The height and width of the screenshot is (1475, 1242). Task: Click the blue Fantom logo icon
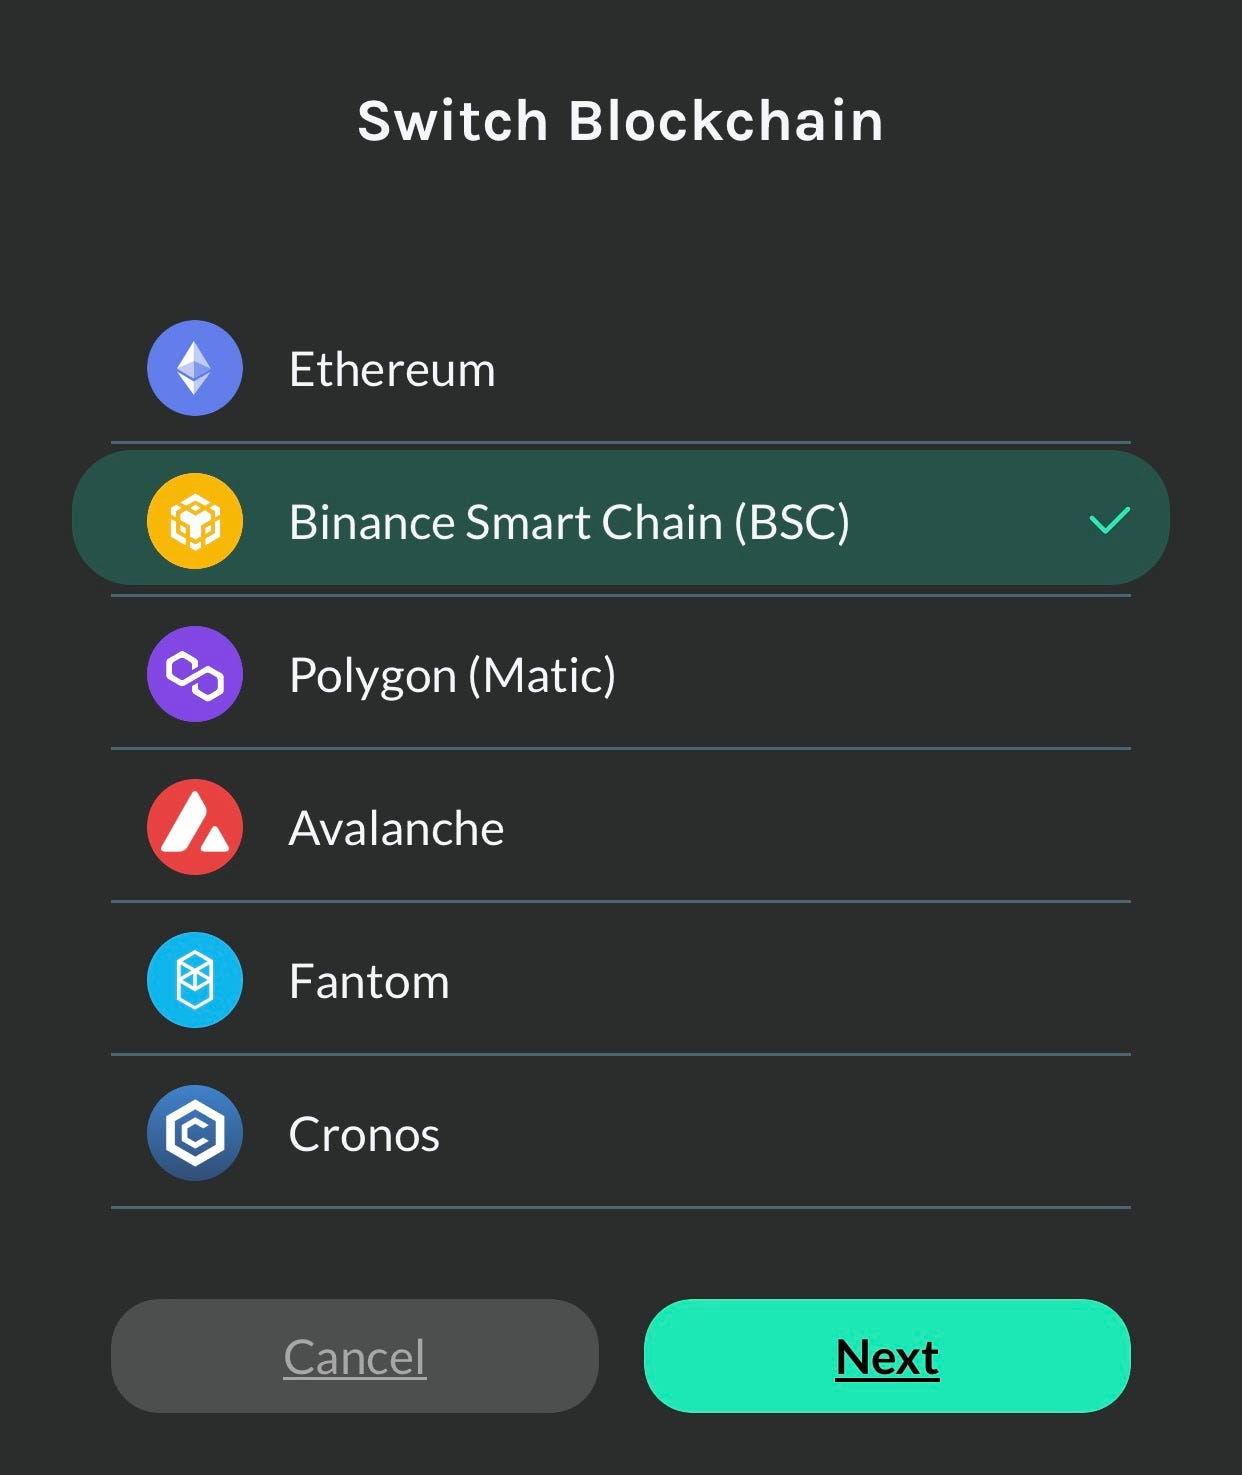coord(195,980)
